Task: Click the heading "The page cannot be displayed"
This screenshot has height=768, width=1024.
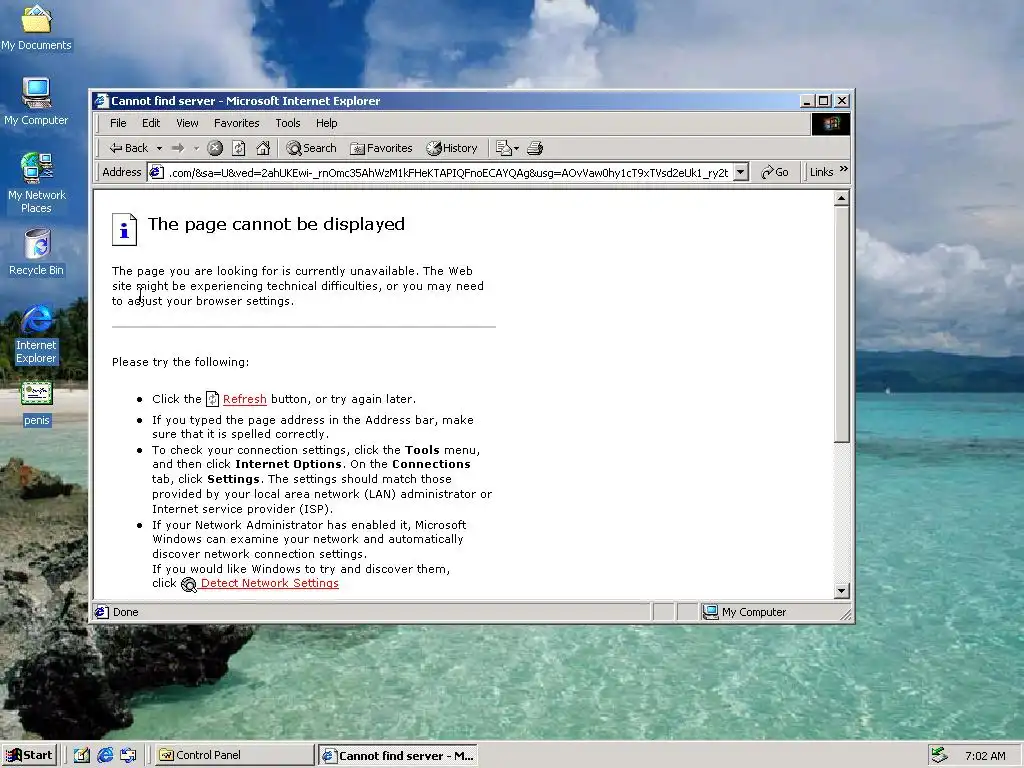Action: (276, 224)
